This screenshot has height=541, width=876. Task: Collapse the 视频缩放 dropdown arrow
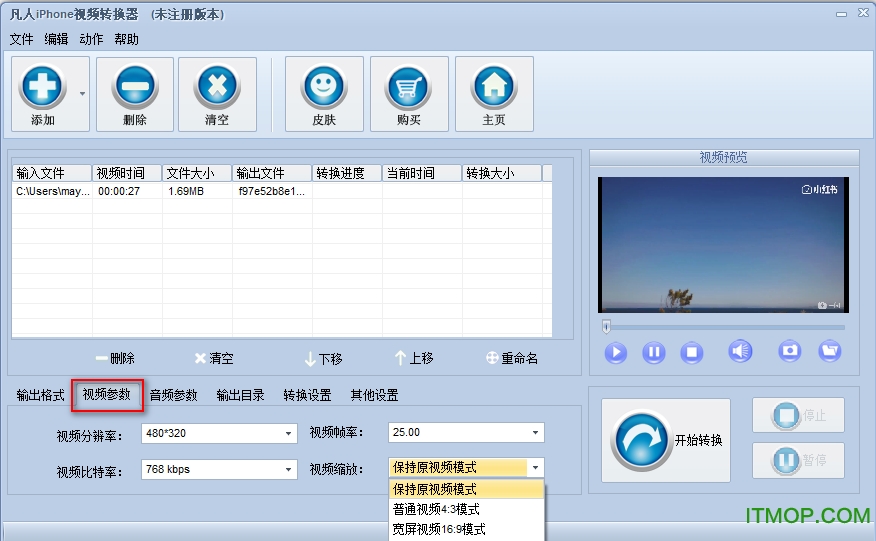click(x=535, y=467)
